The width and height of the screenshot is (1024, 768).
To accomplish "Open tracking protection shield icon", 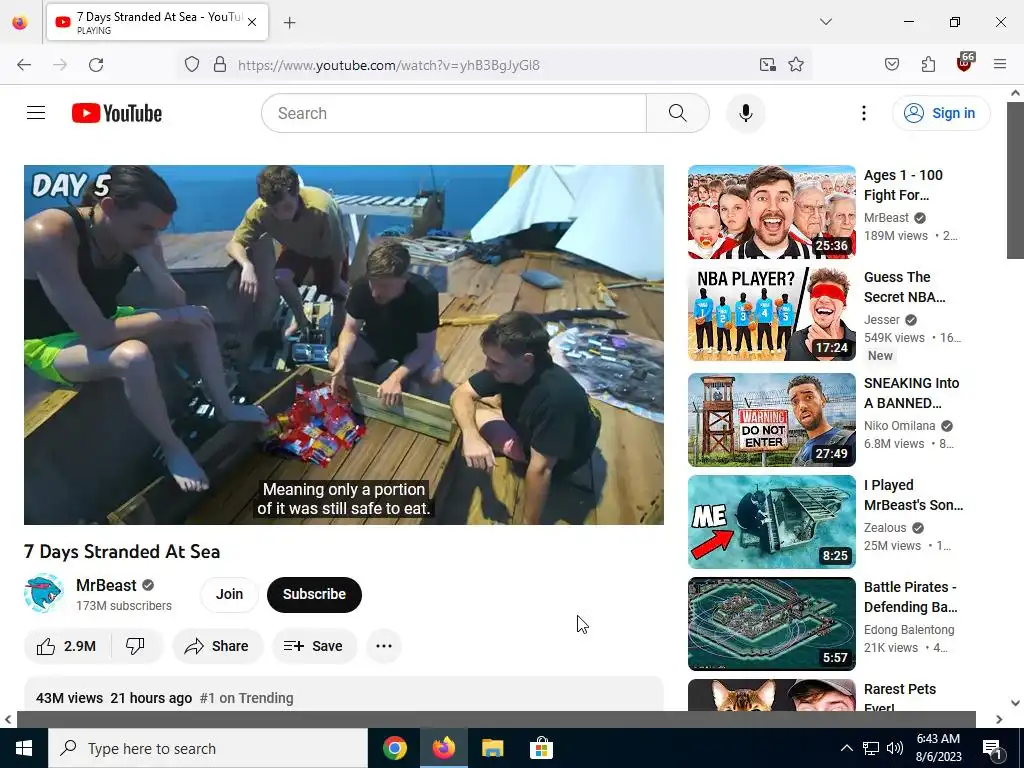I will point(191,65).
